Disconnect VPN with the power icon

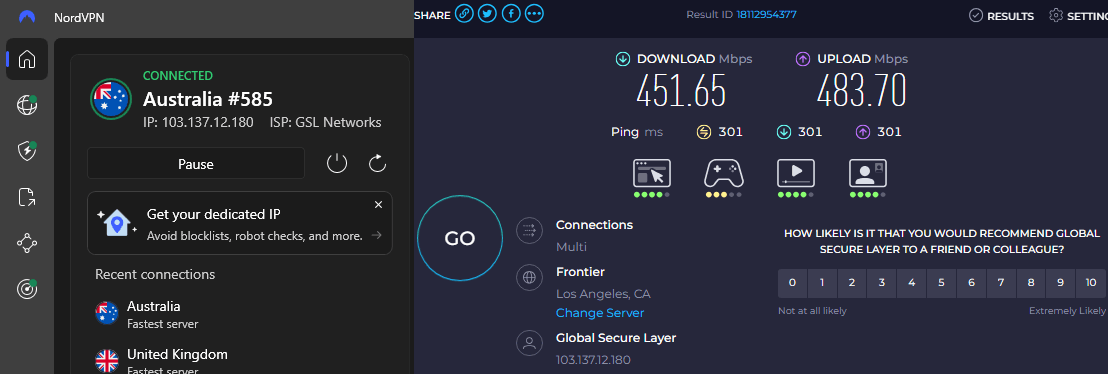point(337,164)
